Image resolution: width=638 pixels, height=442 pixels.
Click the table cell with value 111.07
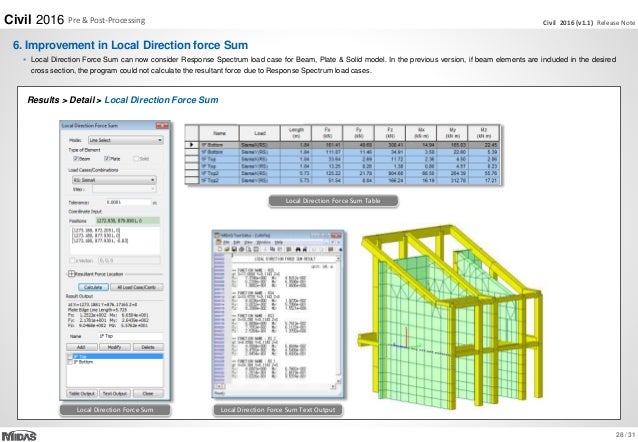coord(327,152)
